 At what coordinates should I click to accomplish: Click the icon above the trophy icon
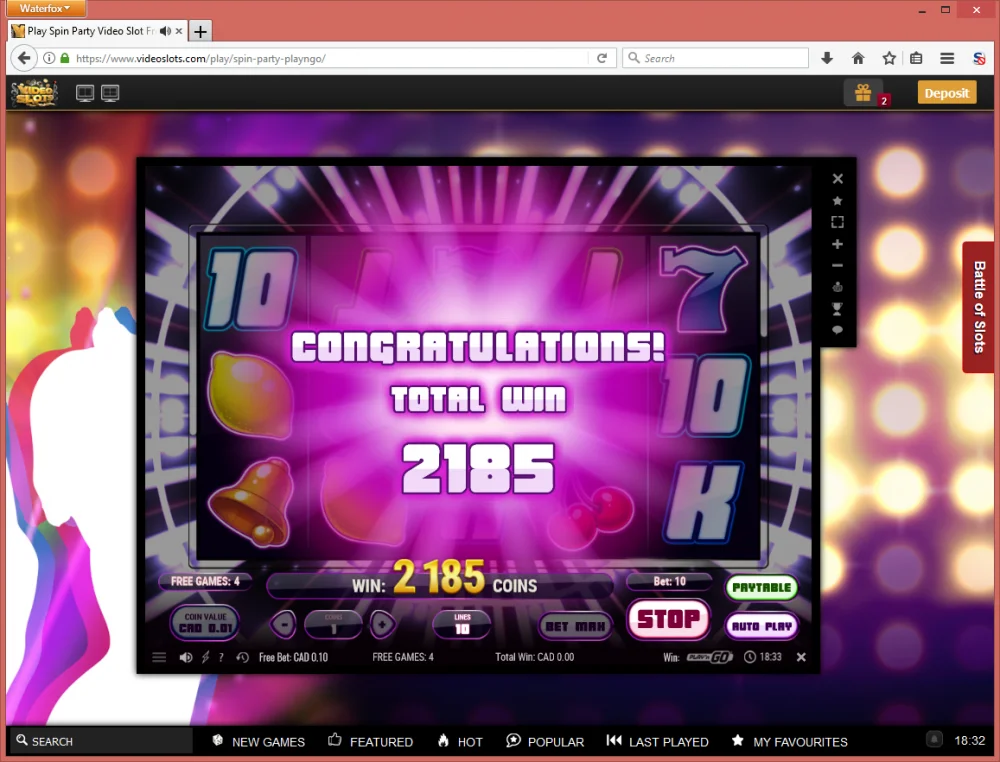(x=838, y=288)
